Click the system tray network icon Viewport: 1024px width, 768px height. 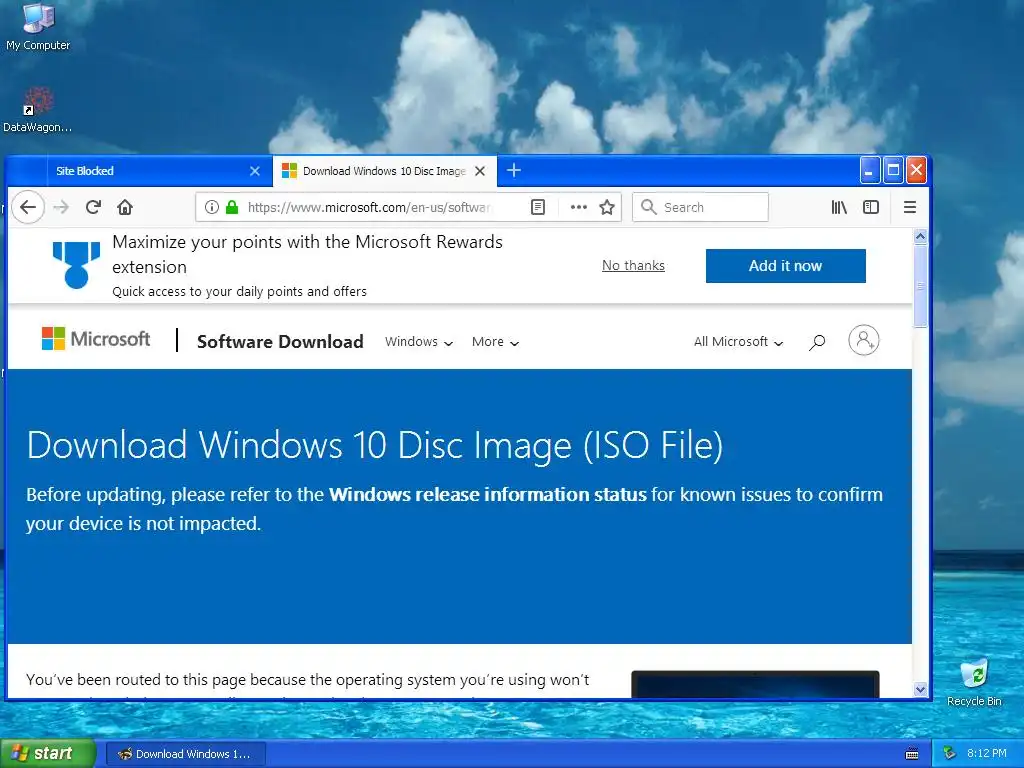pos(950,754)
